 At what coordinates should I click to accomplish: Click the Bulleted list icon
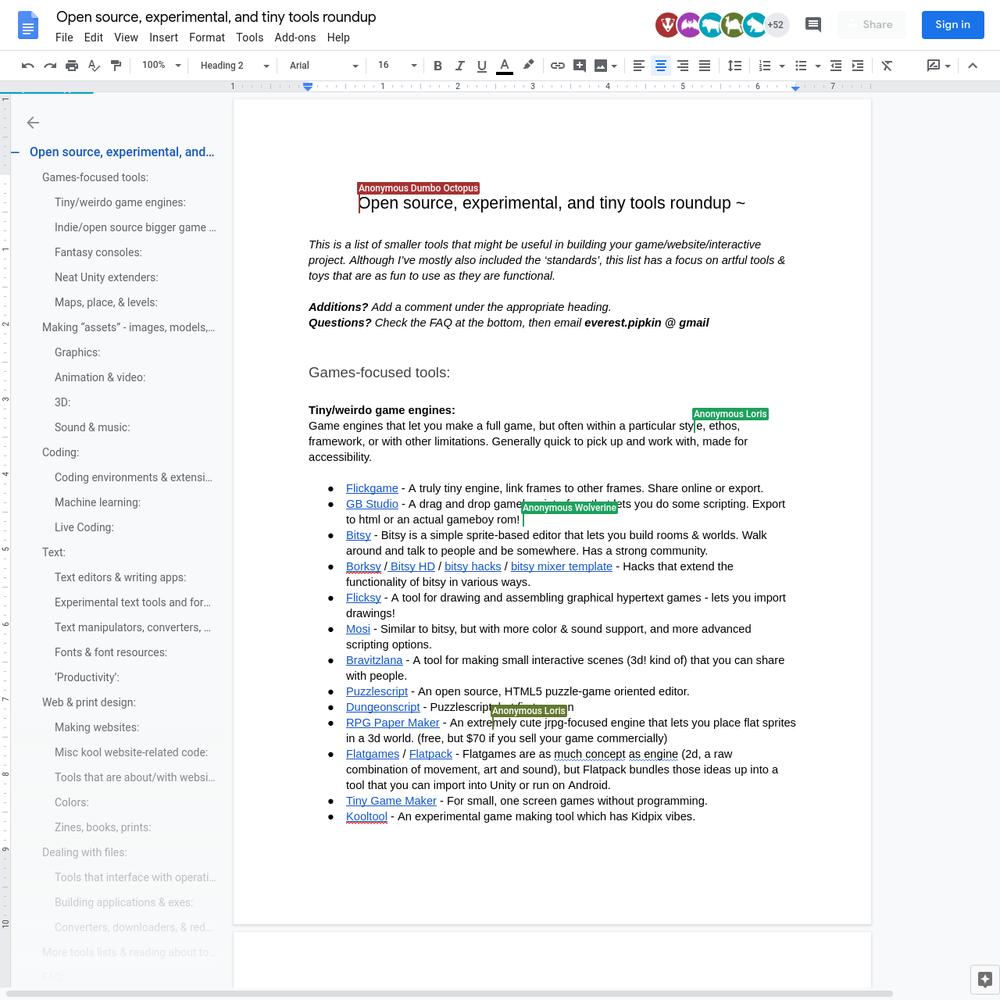pyautogui.click(x=801, y=66)
